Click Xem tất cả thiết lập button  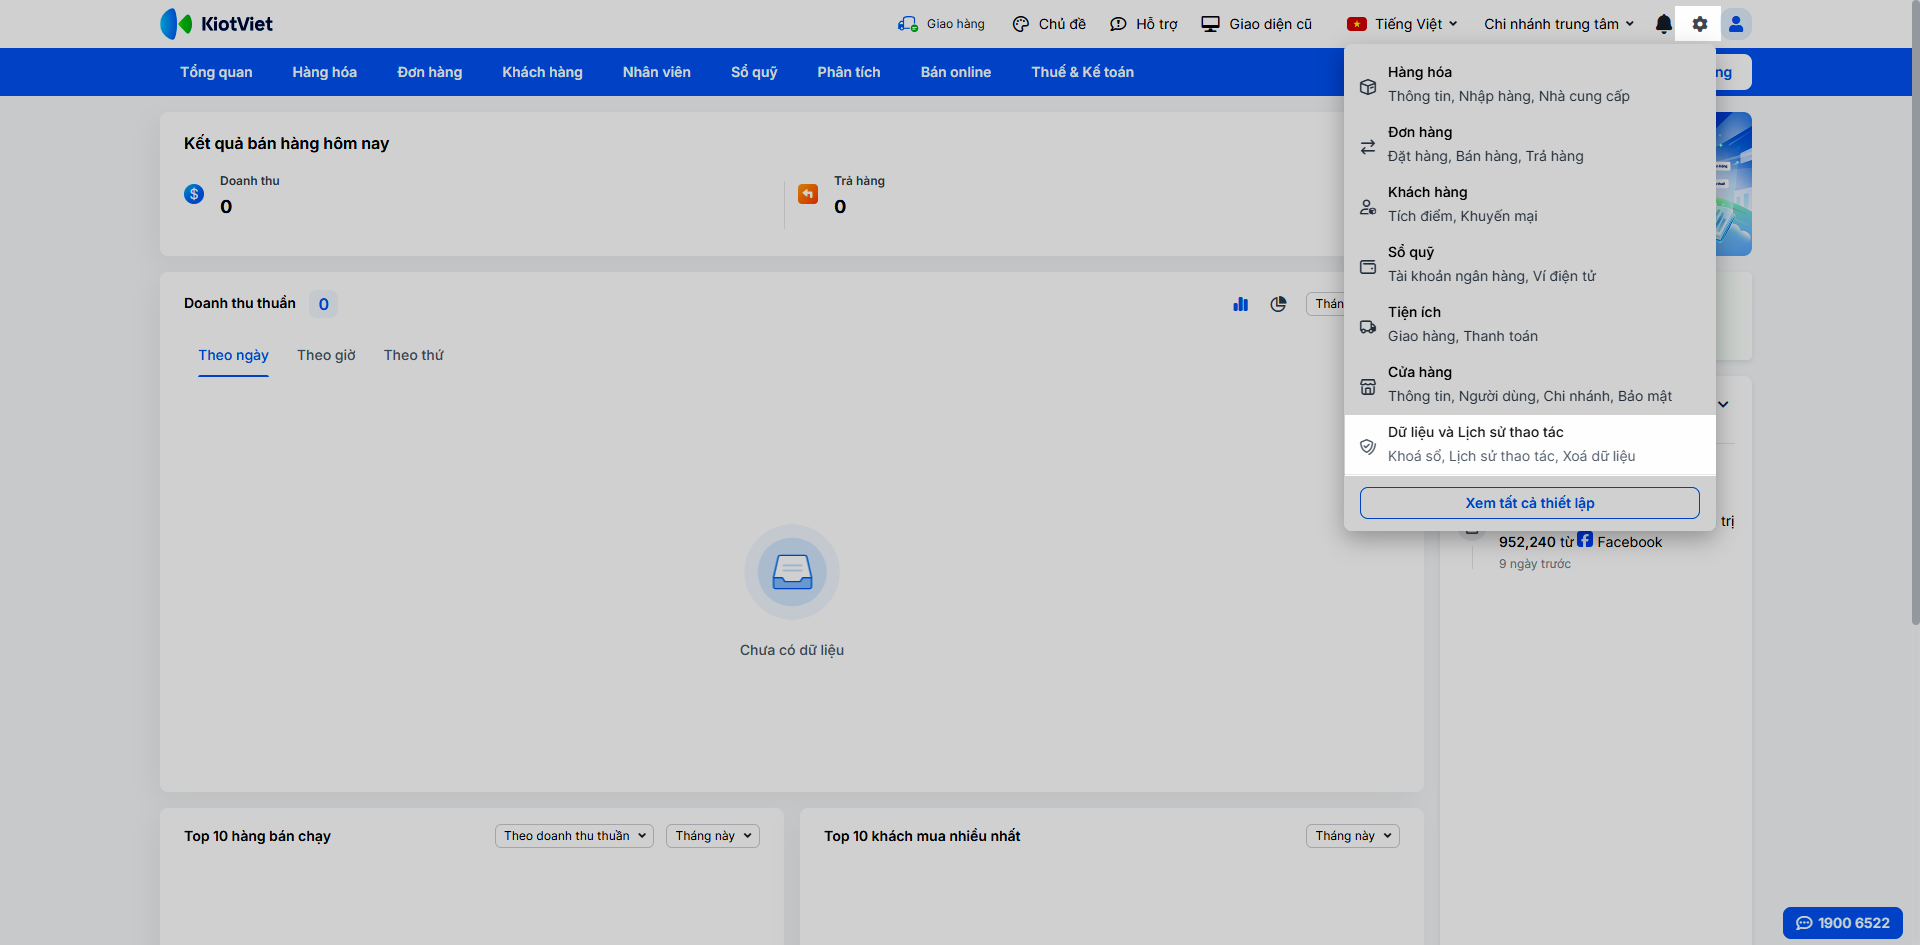point(1530,503)
